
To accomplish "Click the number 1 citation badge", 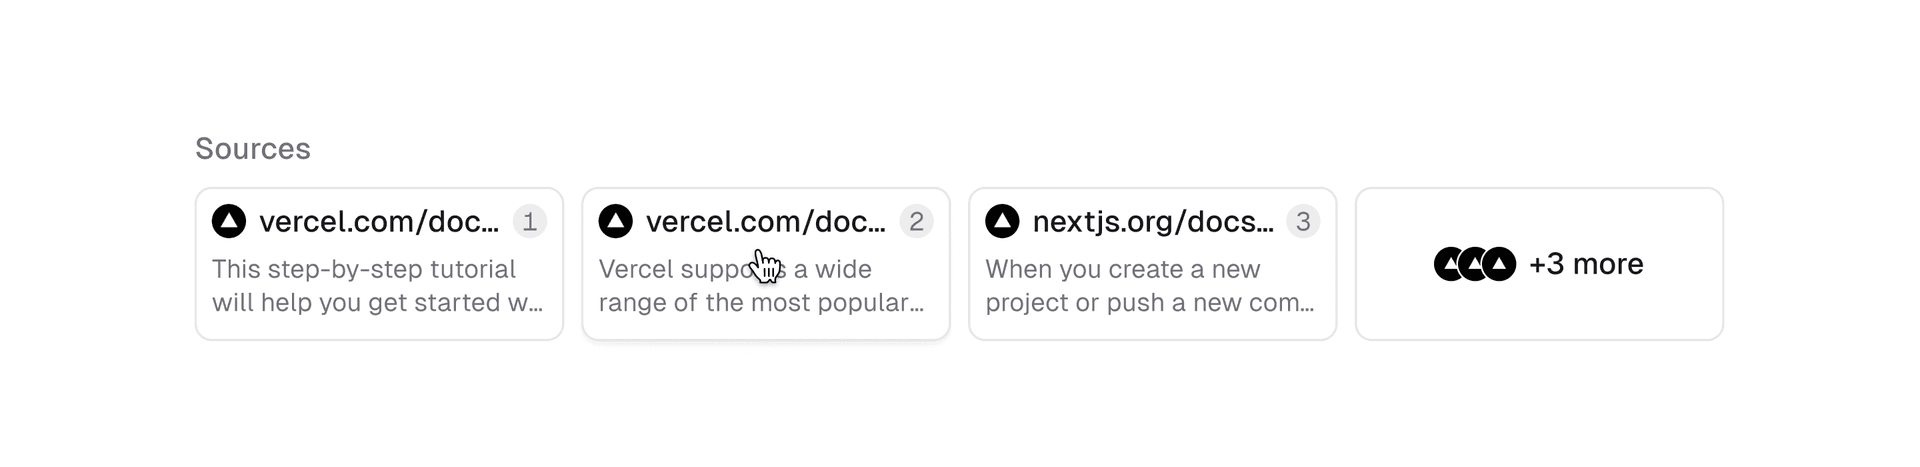I will (530, 221).
